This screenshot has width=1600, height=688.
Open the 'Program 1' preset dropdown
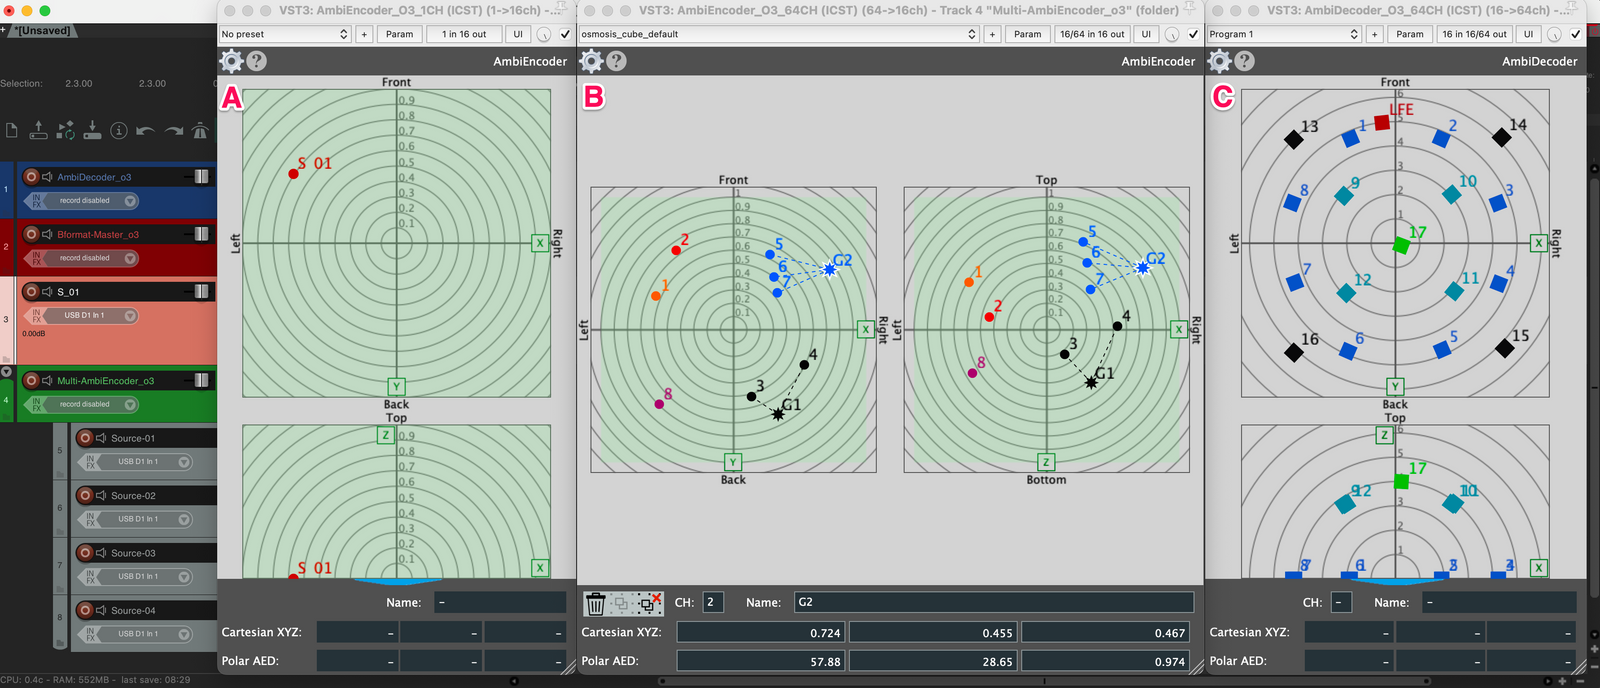(1284, 34)
